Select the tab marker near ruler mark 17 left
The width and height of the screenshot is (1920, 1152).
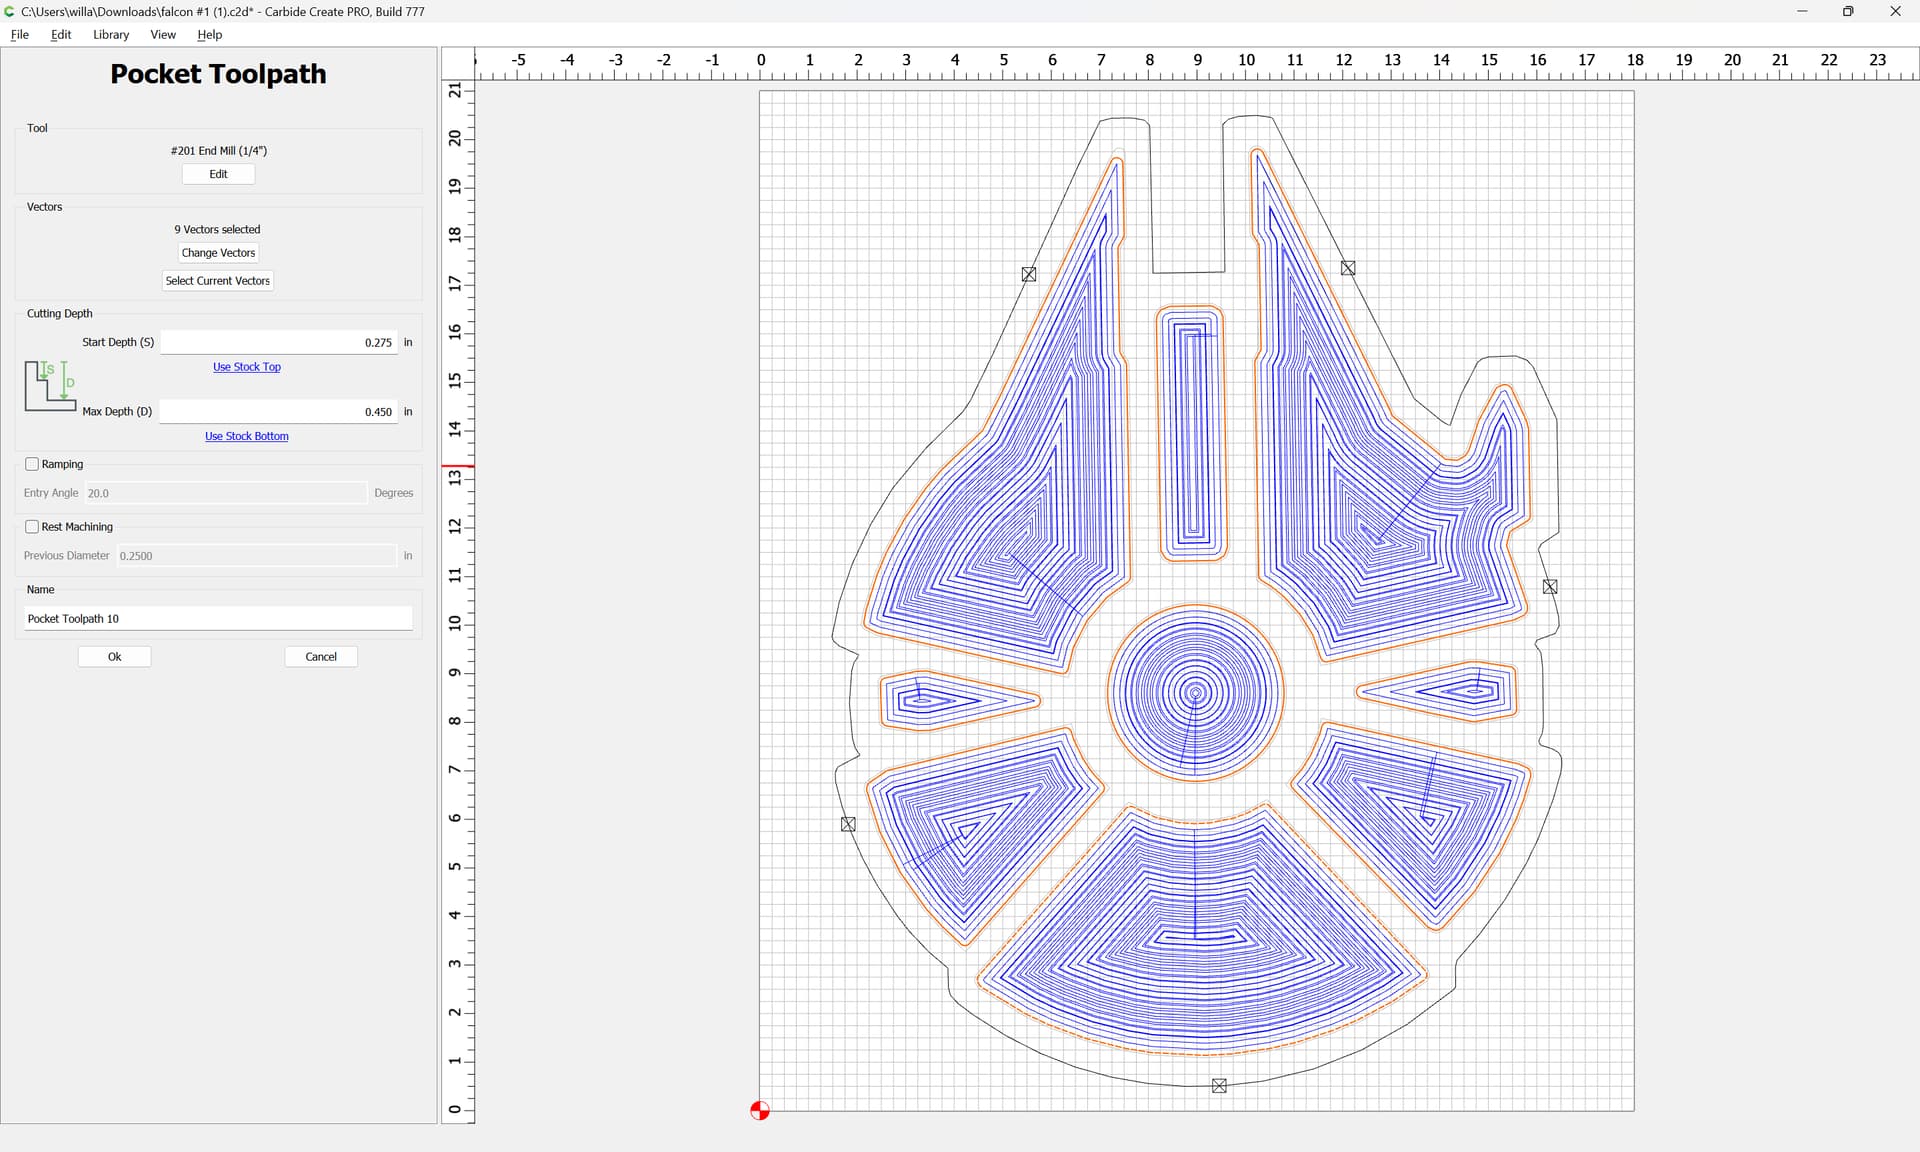pos(1029,274)
